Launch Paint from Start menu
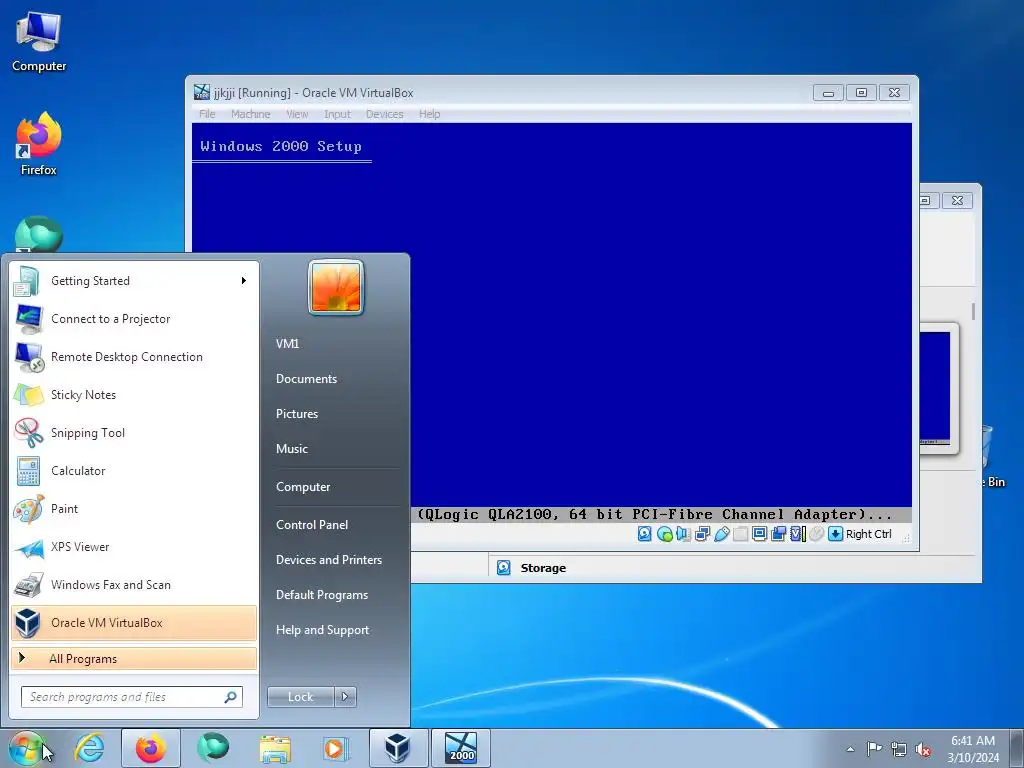The width and height of the screenshot is (1024, 768). click(x=134, y=508)
